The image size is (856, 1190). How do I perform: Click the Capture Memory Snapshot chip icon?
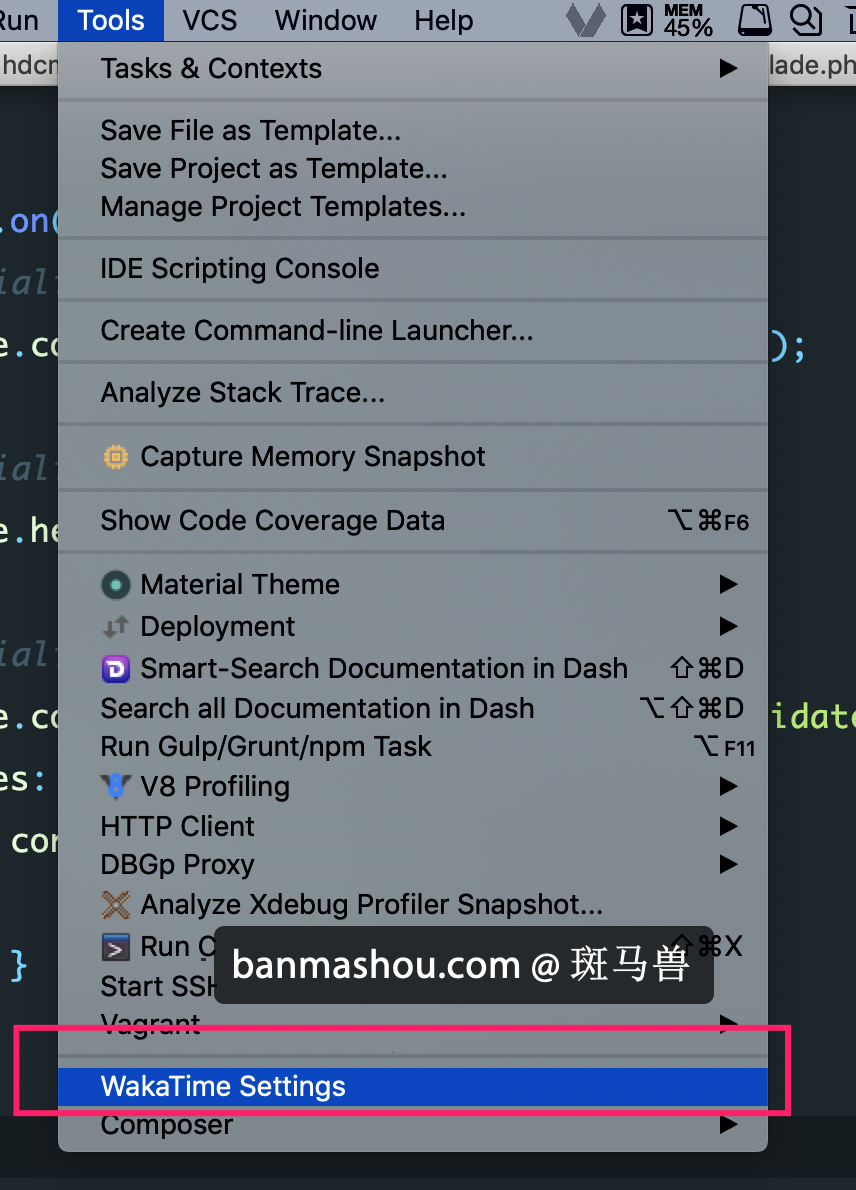click(x=115, y=456)
